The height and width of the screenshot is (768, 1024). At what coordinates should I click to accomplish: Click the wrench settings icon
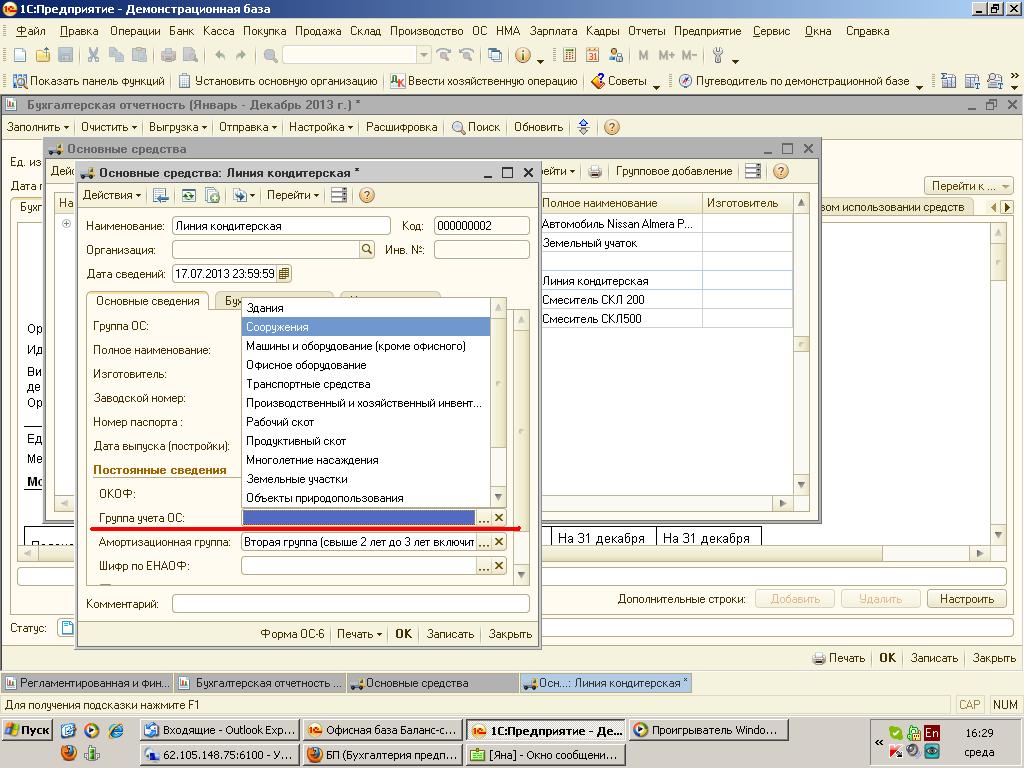point(718,56)
